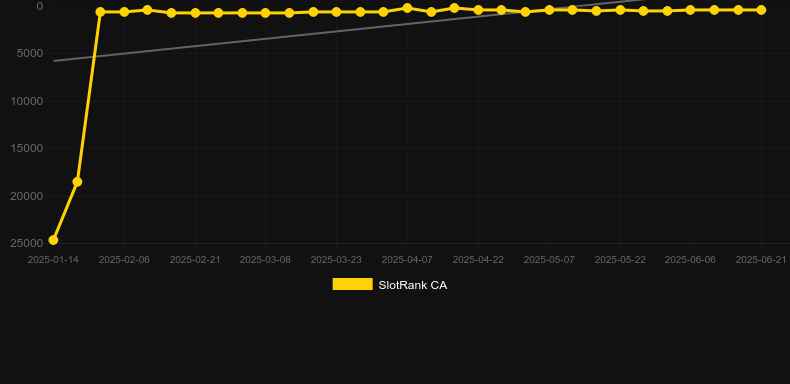The image size is (790, 384).
Task: Select the last data point on 2025-06-21
Action: click(x=761, y=10)
